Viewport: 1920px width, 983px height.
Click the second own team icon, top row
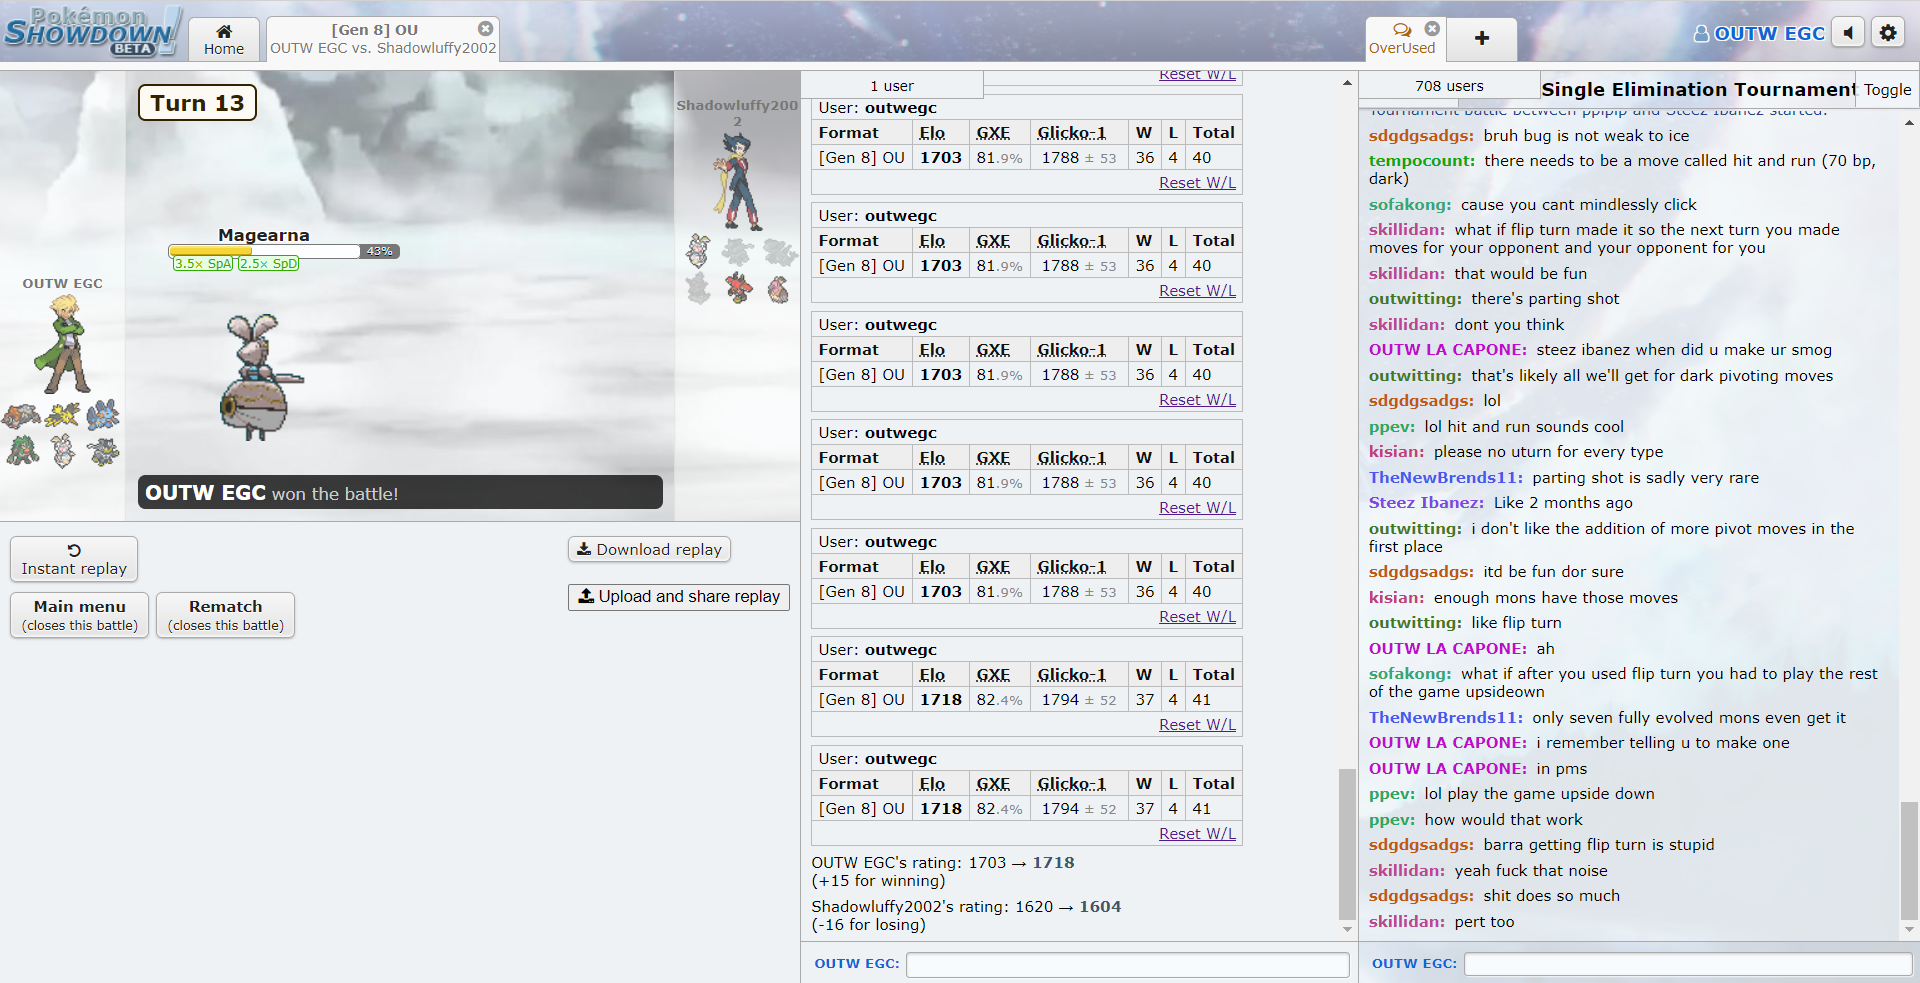point(62,414)
